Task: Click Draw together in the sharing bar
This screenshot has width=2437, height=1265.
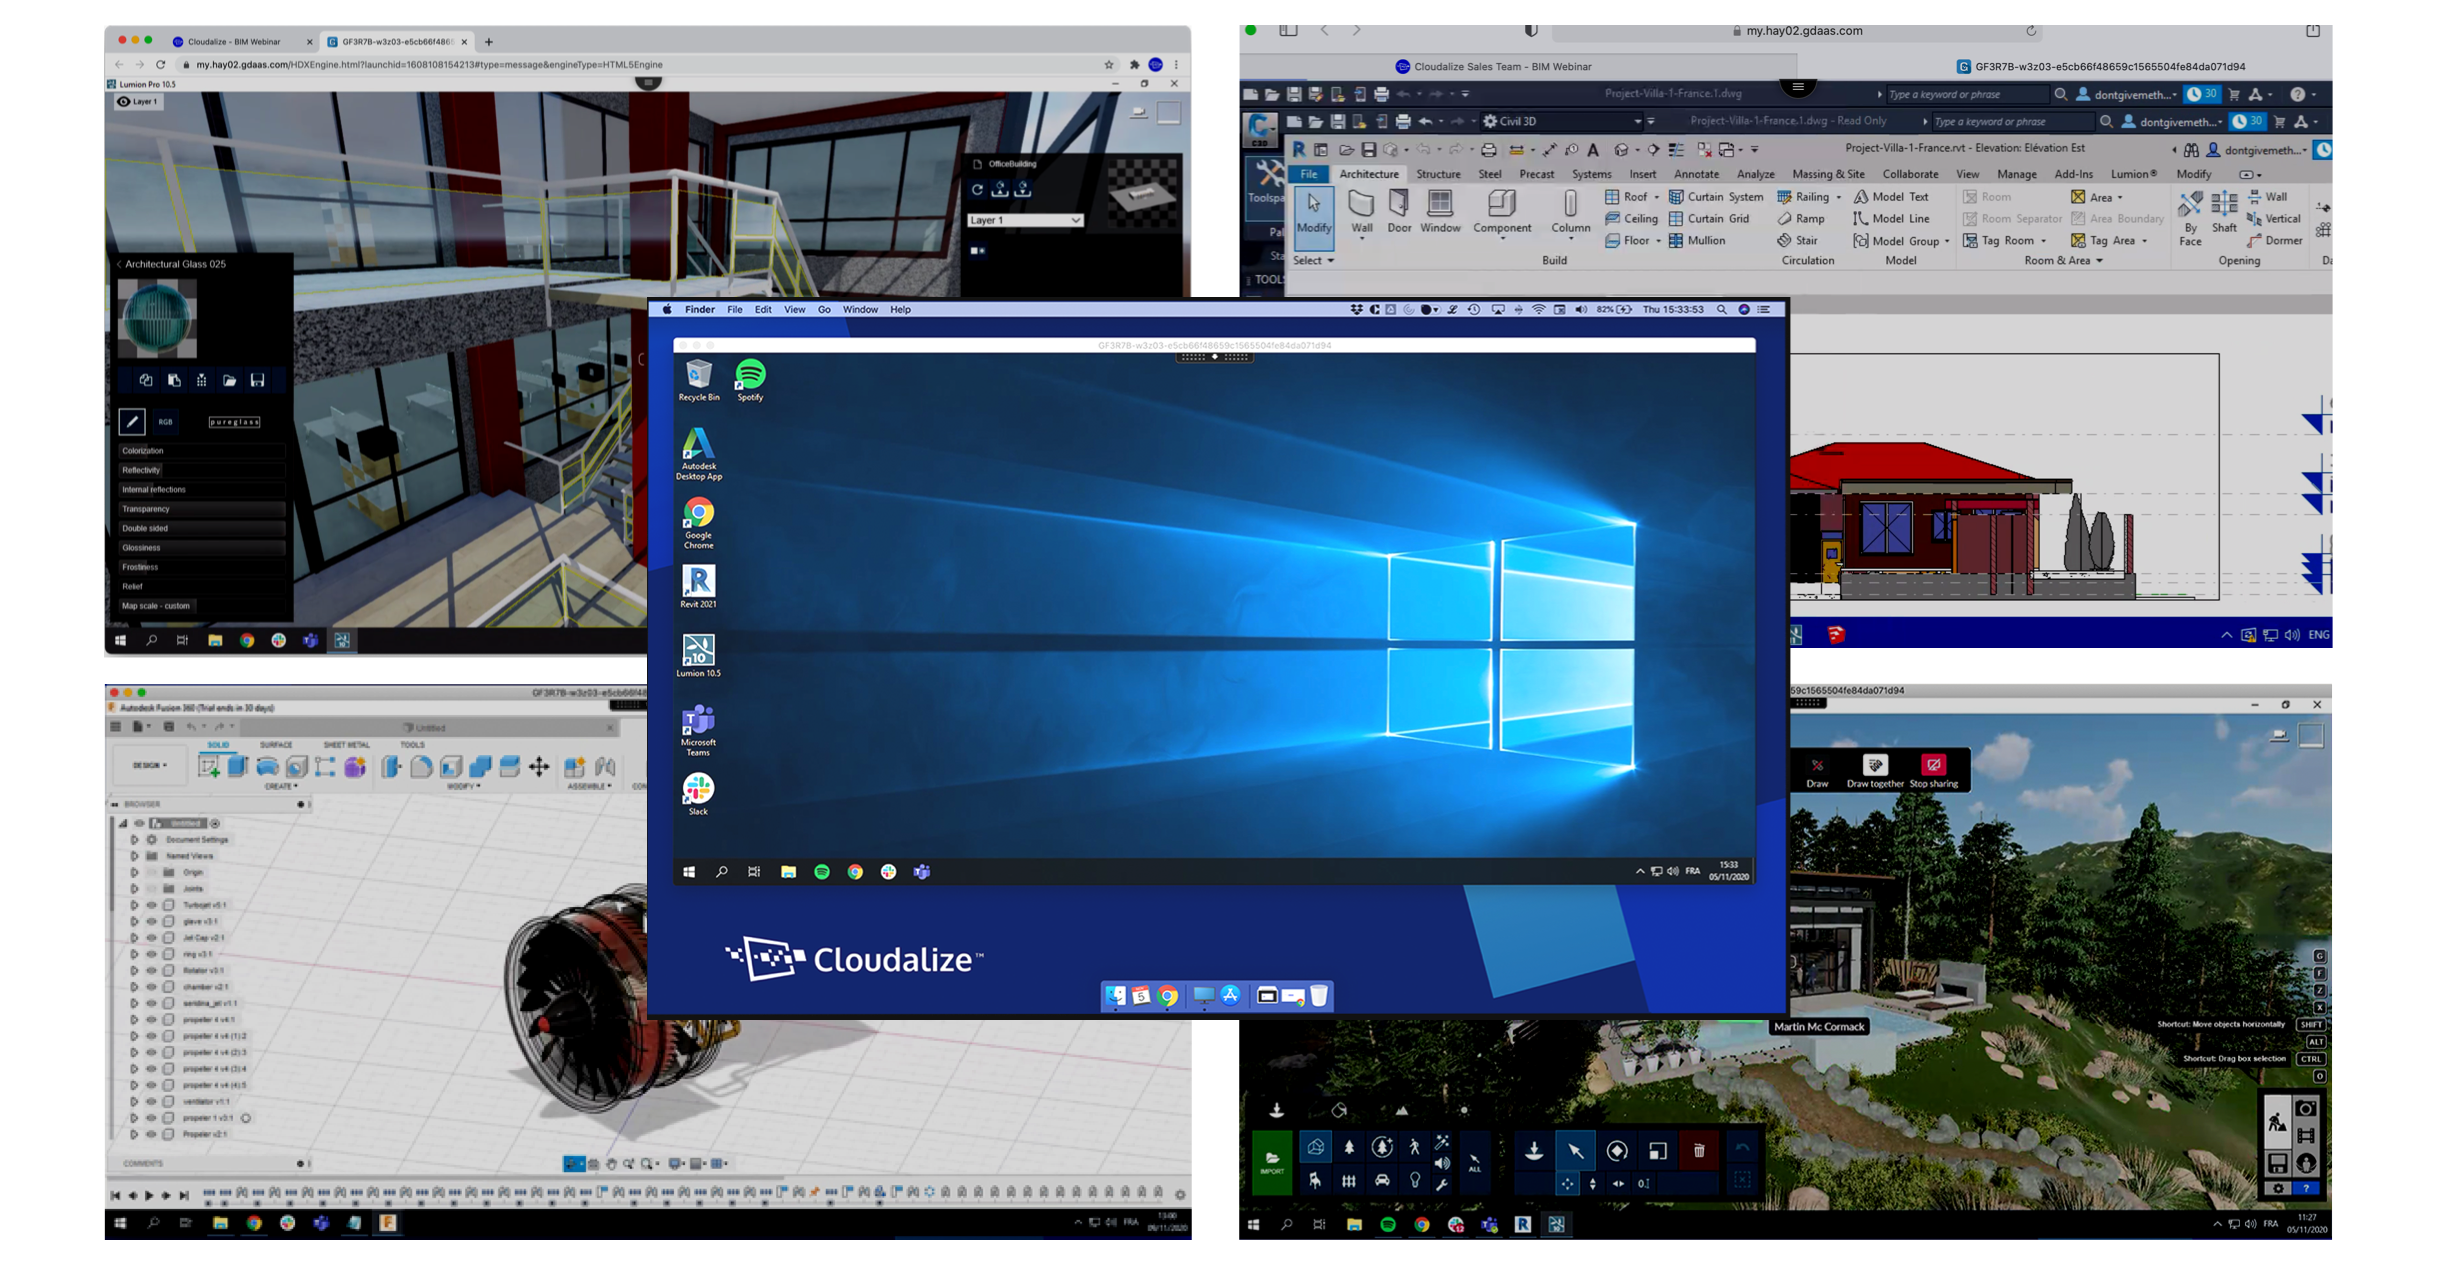Action: coord(1874,771)
